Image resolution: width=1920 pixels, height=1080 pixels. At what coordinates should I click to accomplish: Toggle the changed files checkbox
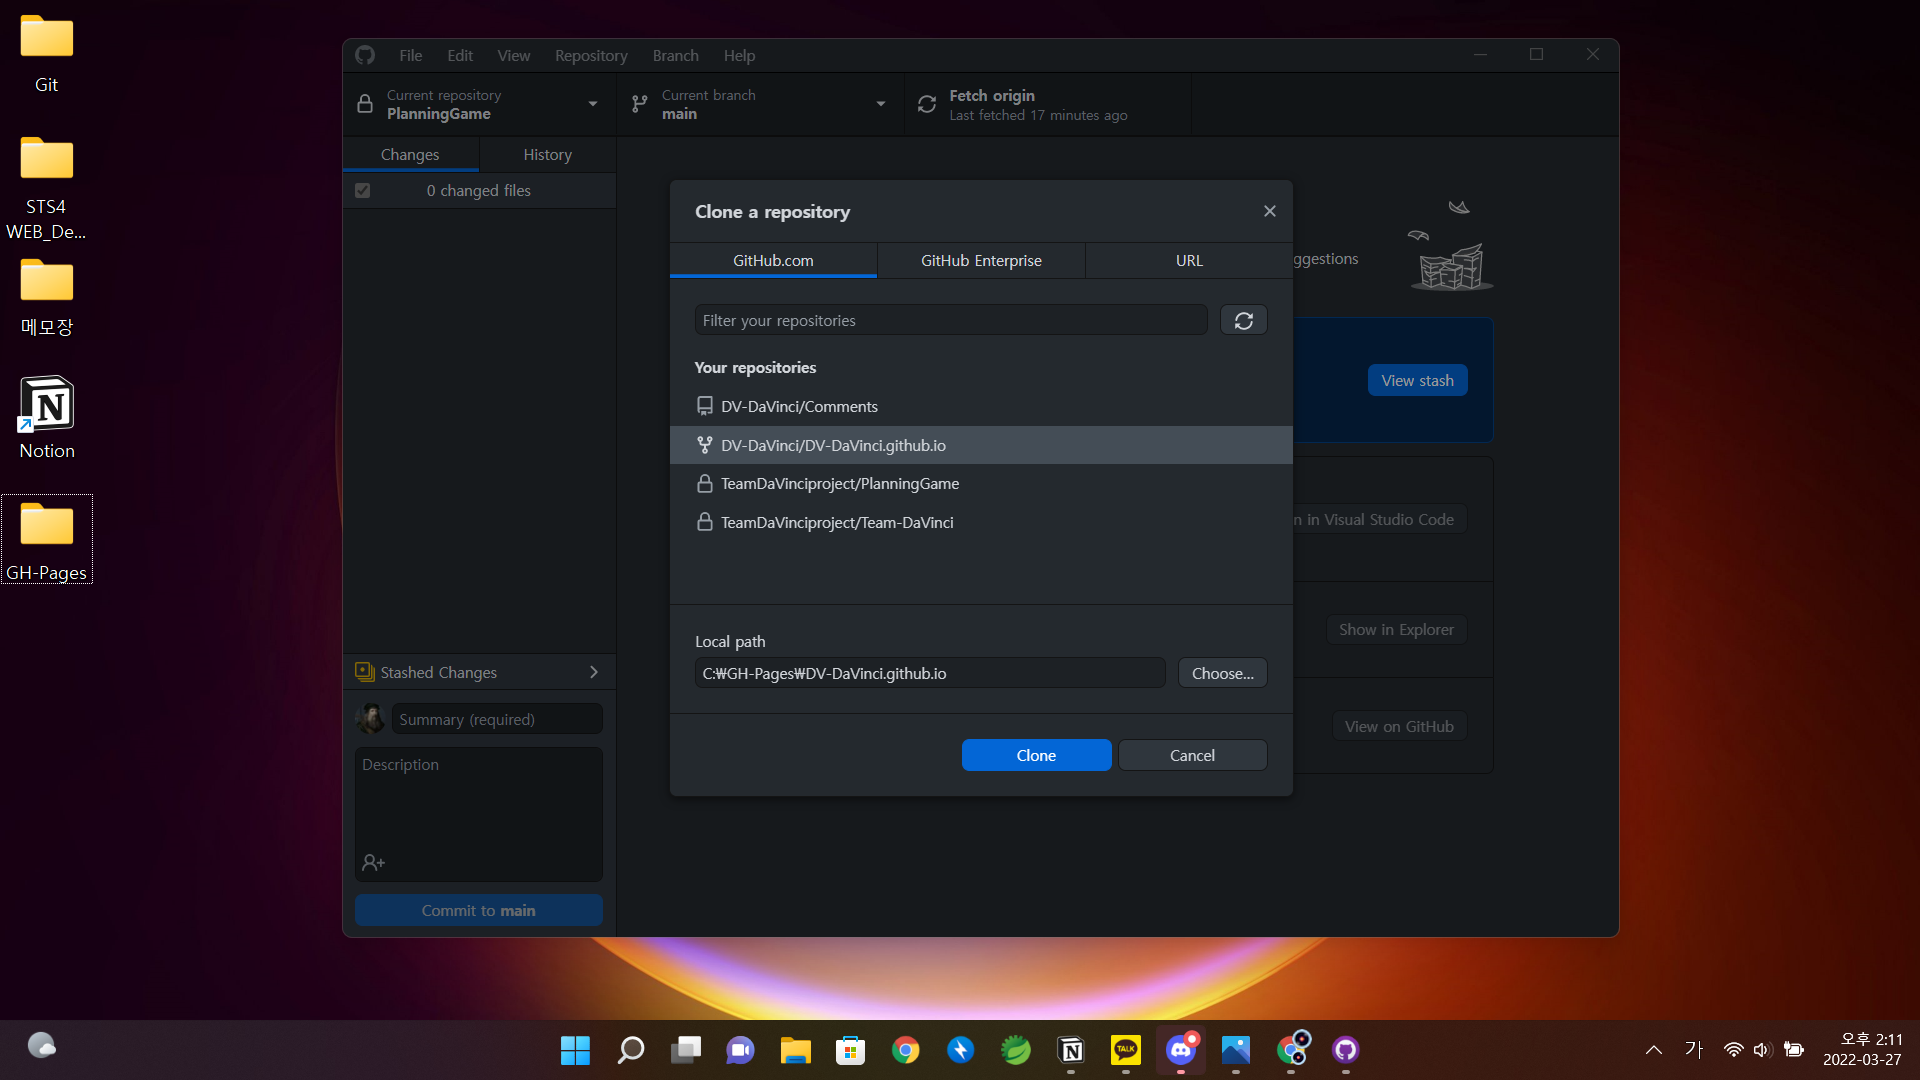pyautogui.click(x=363, y=190)
